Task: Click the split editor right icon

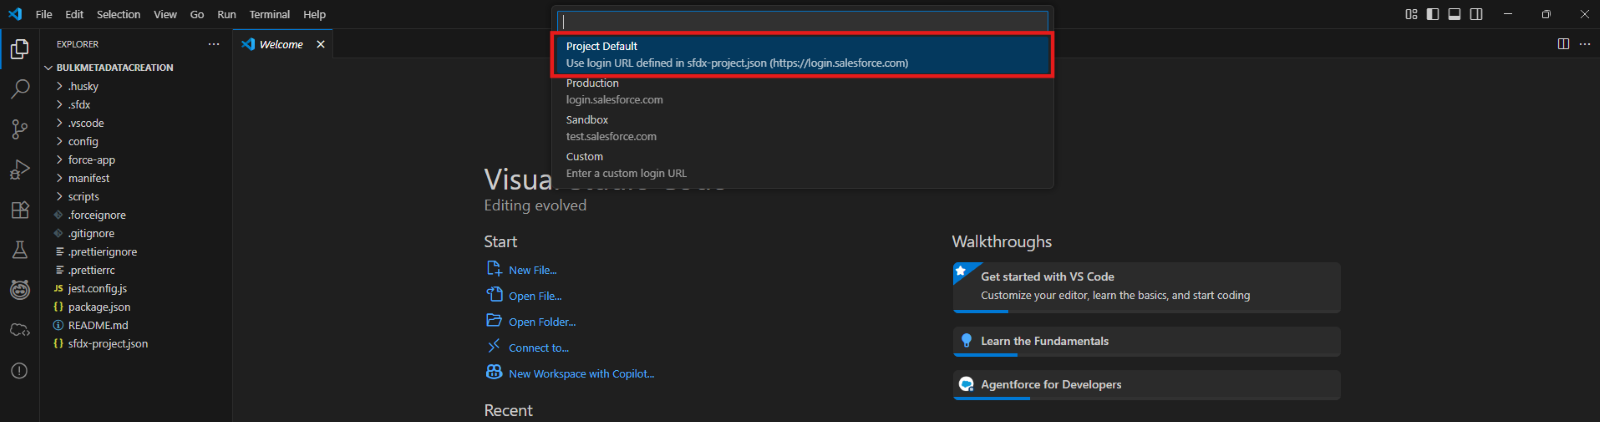Action: [x=1563, y=44]
